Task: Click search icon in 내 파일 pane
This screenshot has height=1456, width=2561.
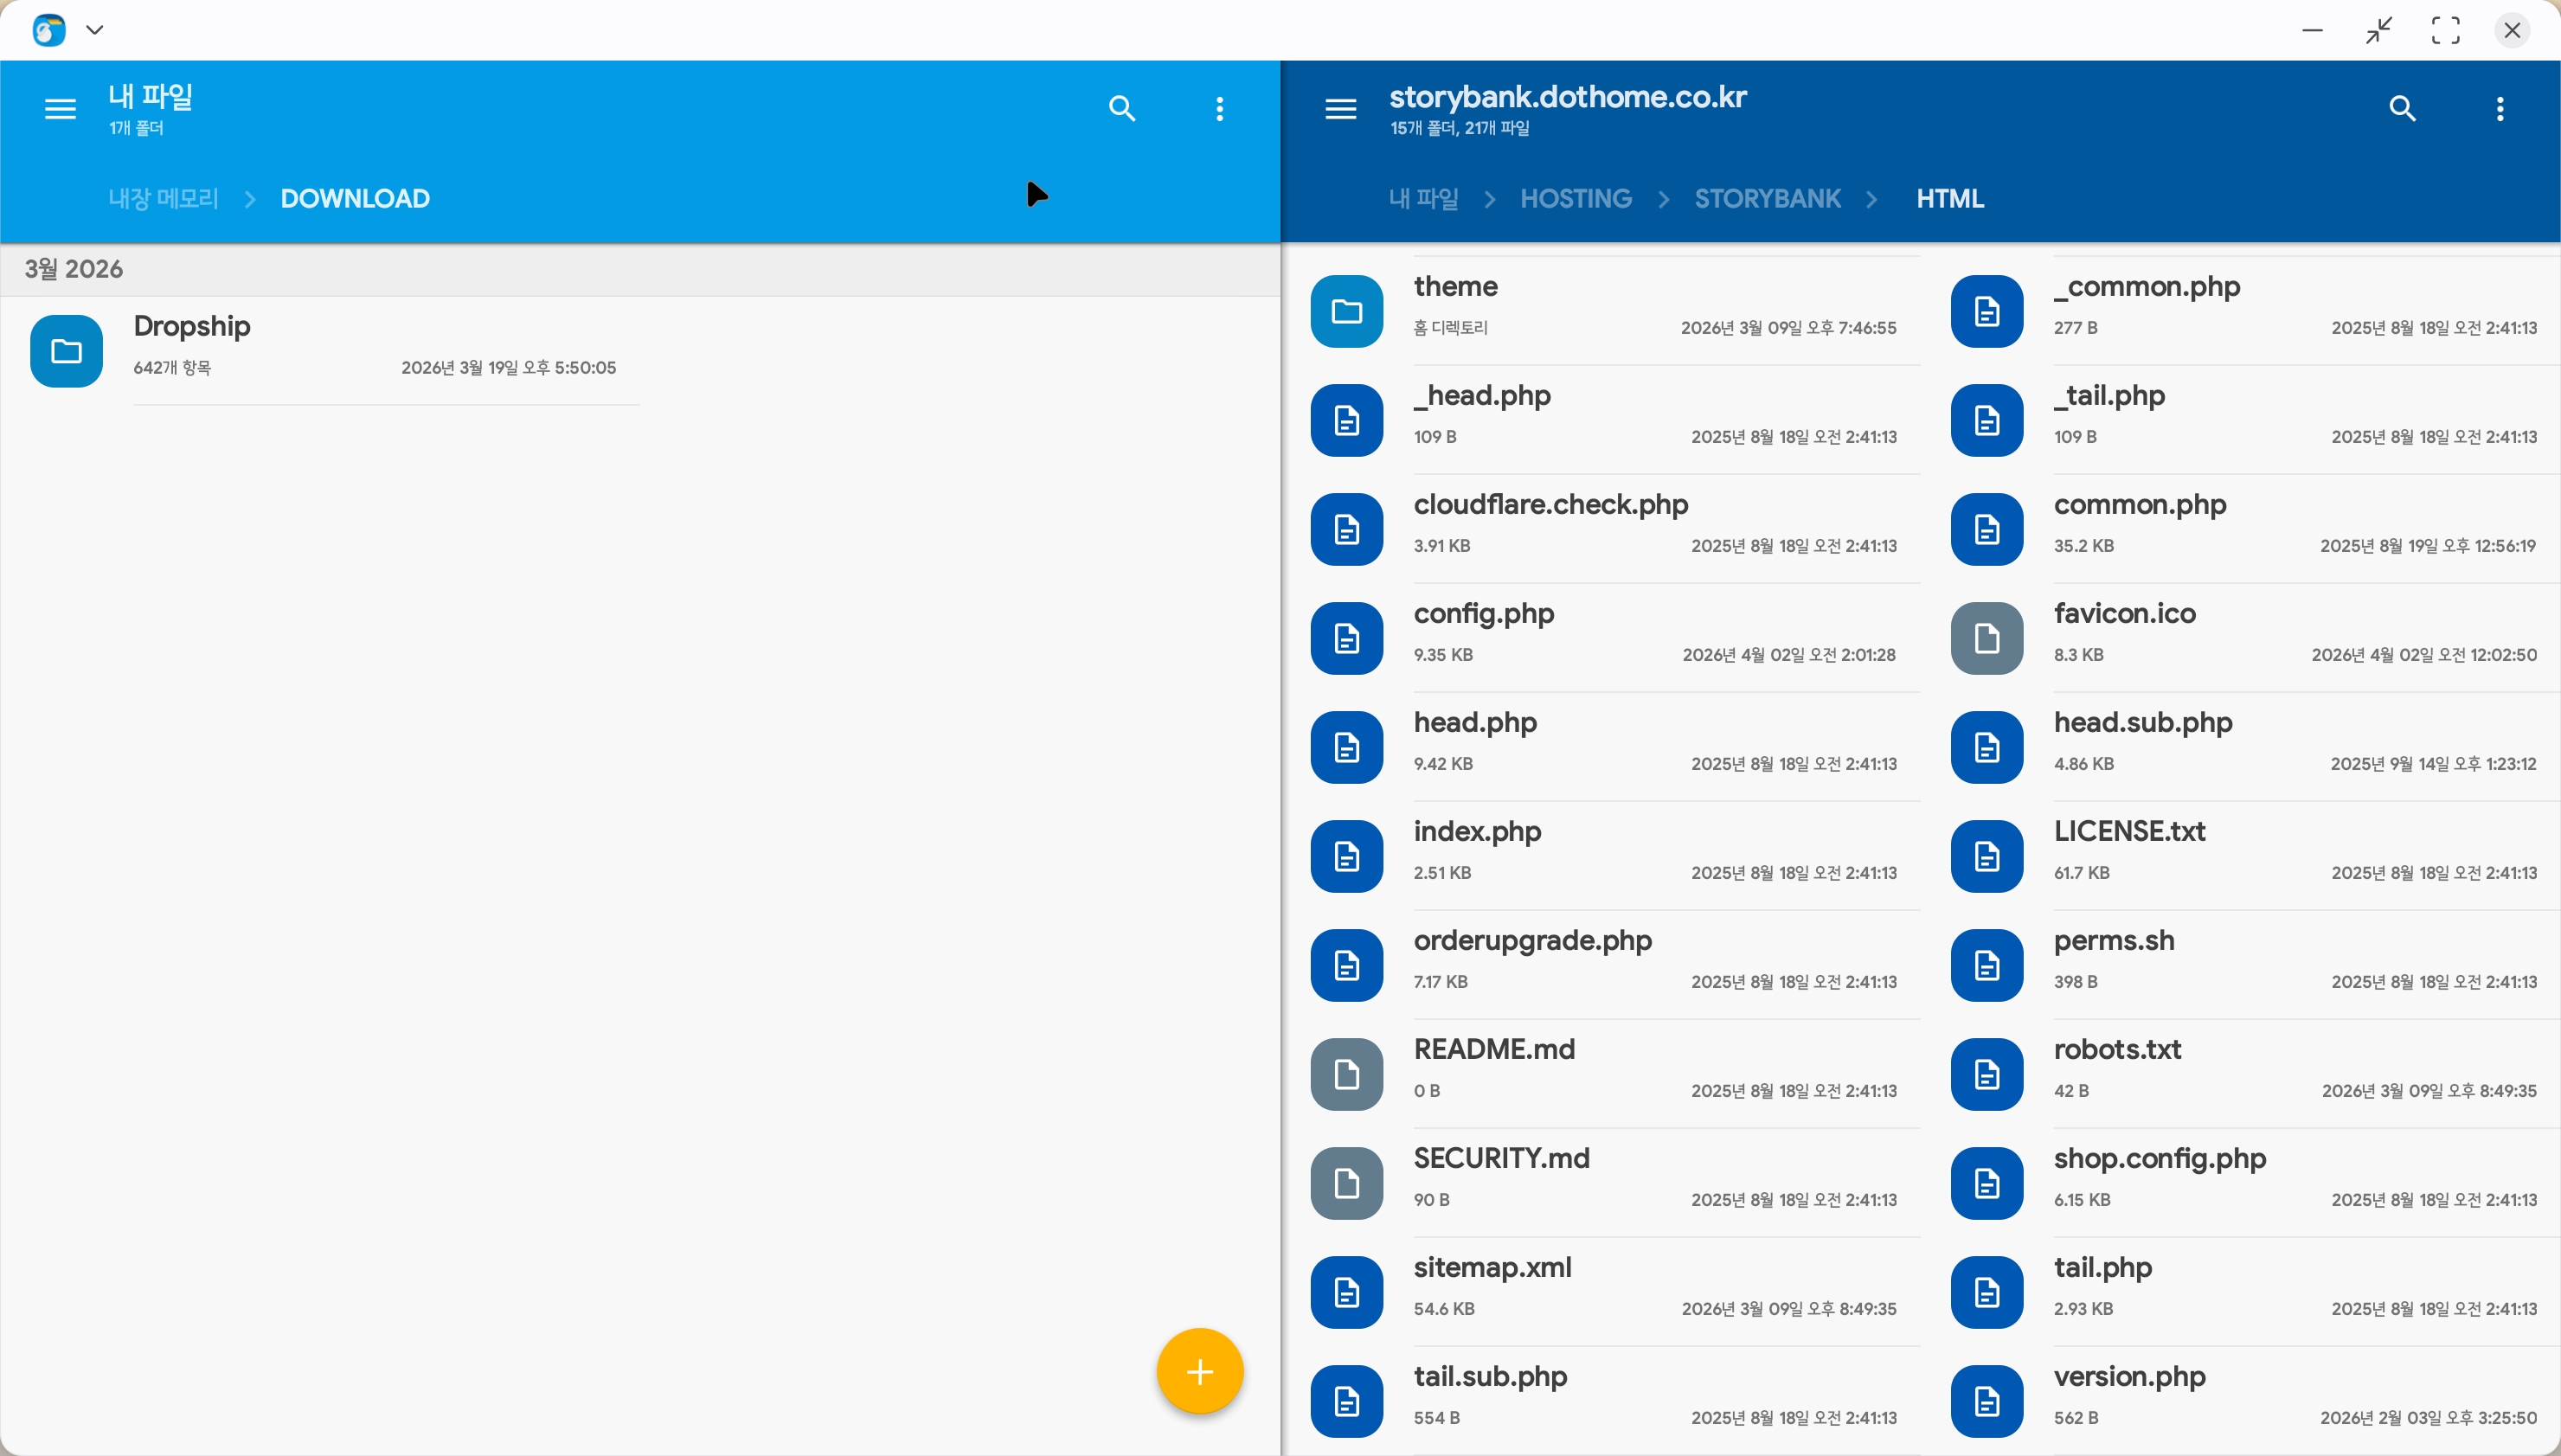Action: (x=1122, y=109)
